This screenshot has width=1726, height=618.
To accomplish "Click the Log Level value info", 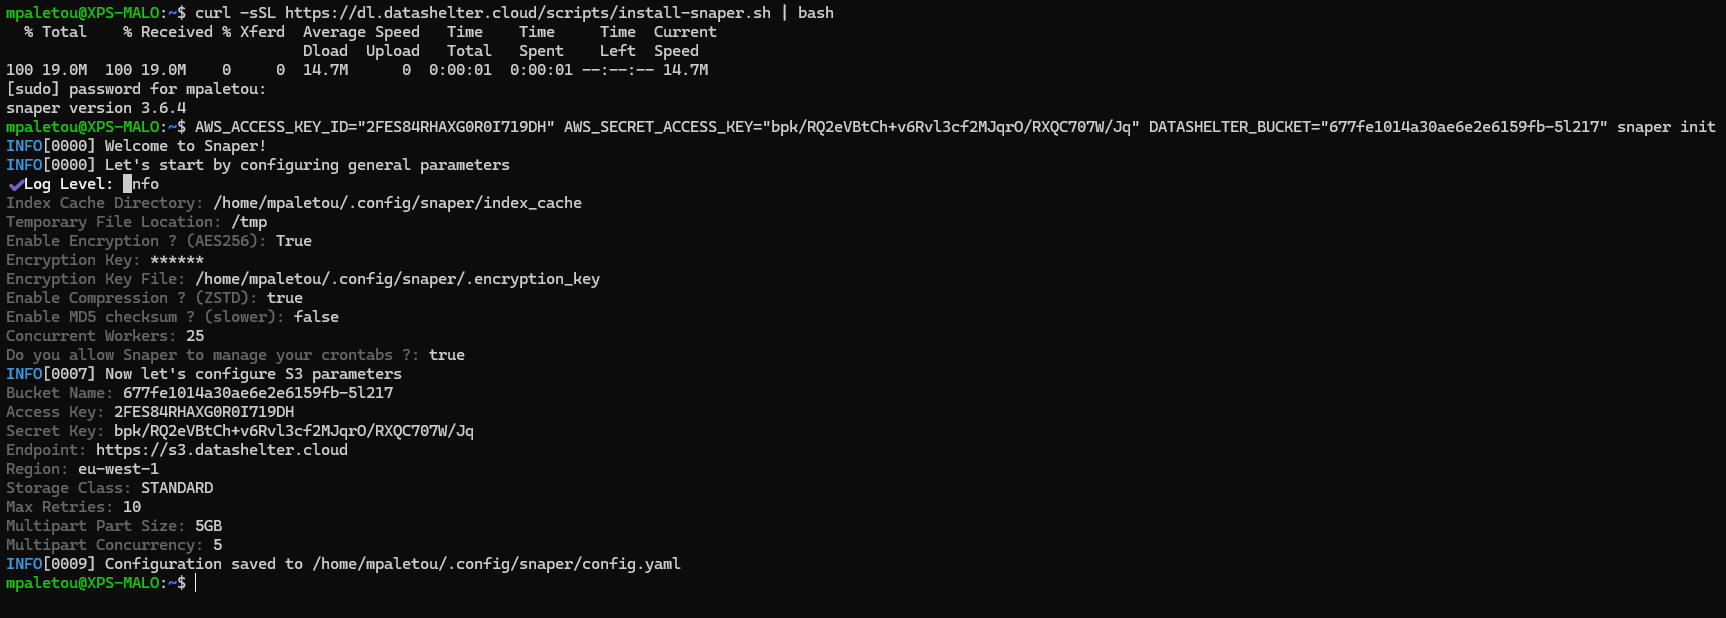I will pos(142,184).
